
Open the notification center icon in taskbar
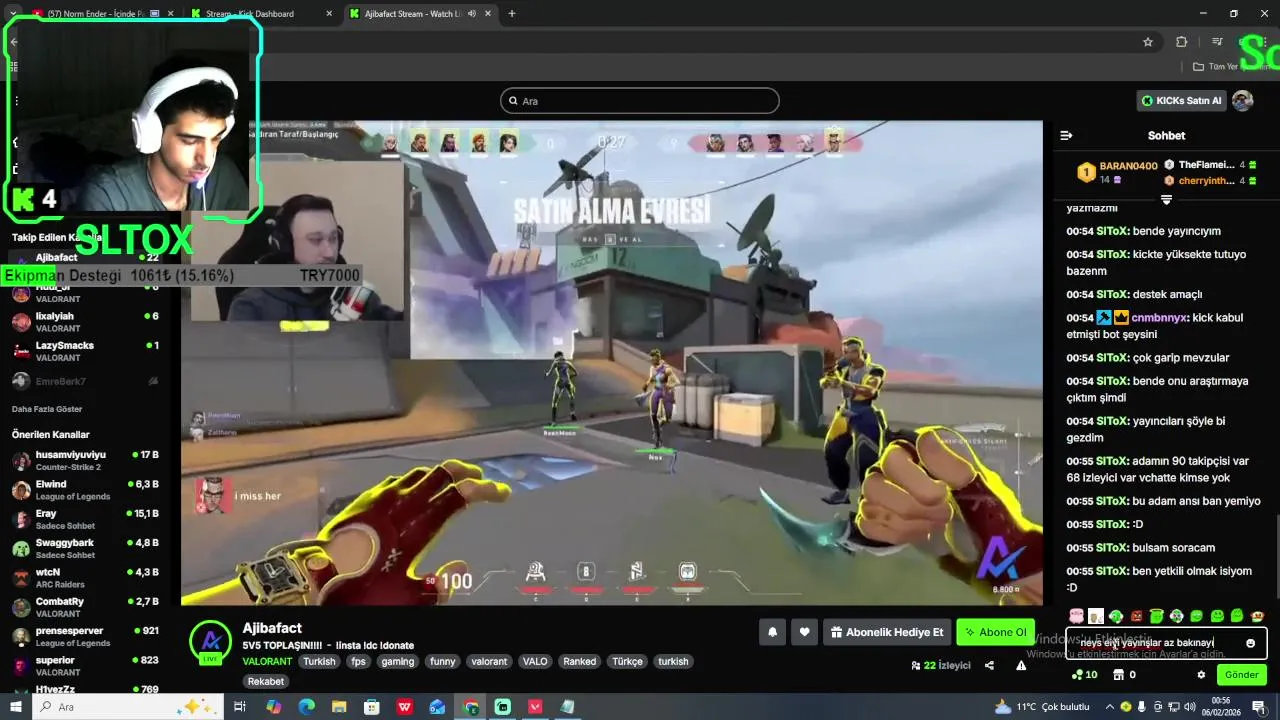click(1259, 707)
